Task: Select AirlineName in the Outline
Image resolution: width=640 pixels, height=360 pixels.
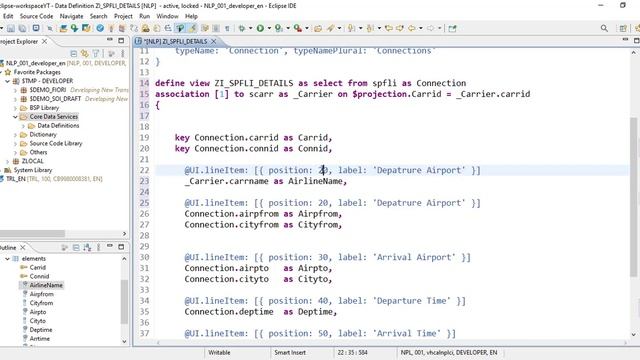Action: (x=46, y=285)
